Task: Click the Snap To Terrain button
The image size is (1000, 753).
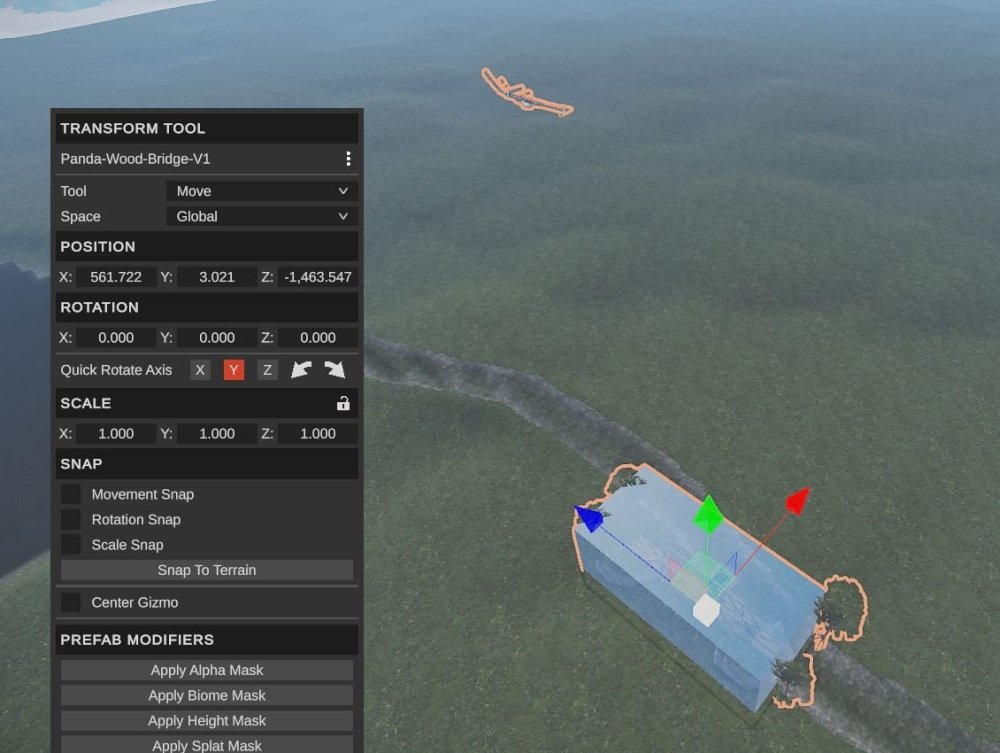Action: coord(207,570)
